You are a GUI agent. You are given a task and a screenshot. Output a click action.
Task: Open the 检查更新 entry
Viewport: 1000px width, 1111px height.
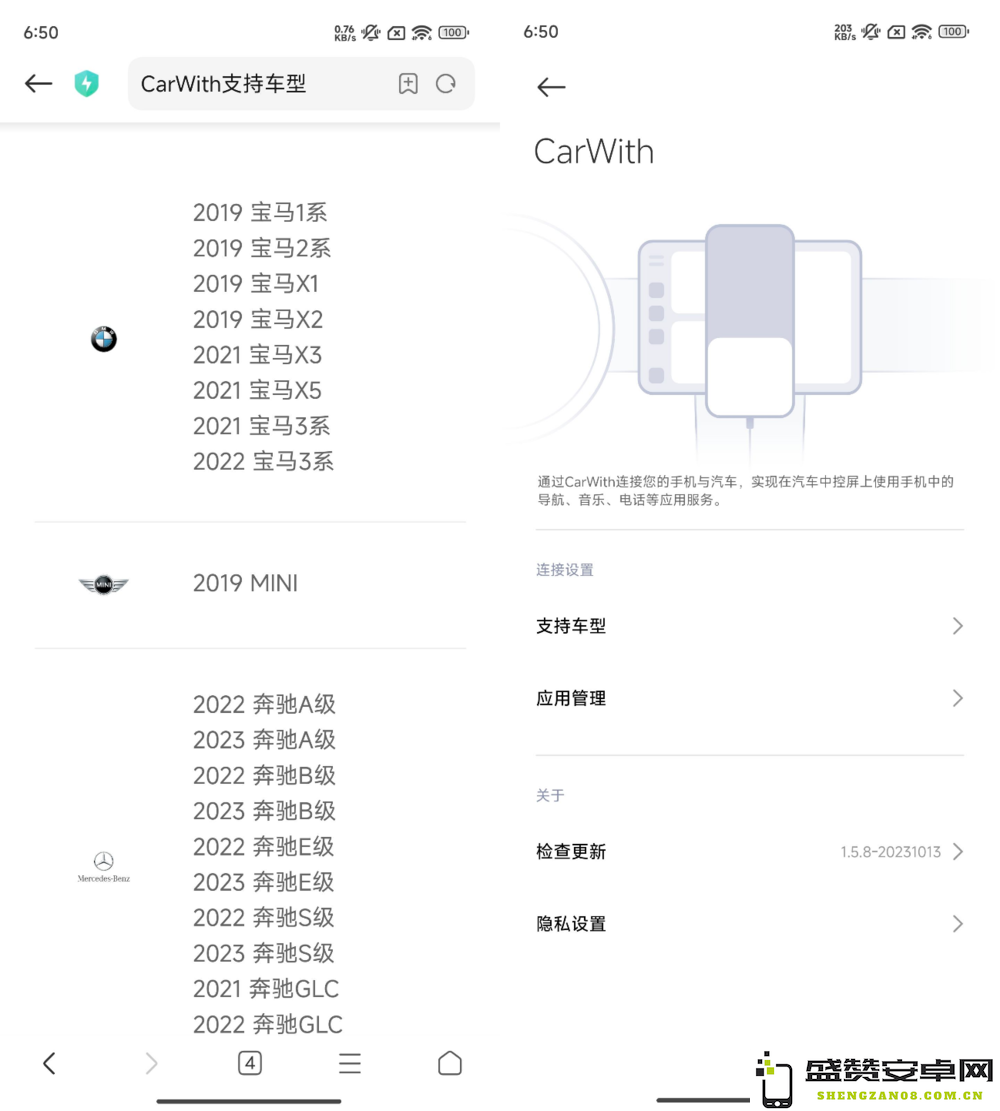(750, 851)
